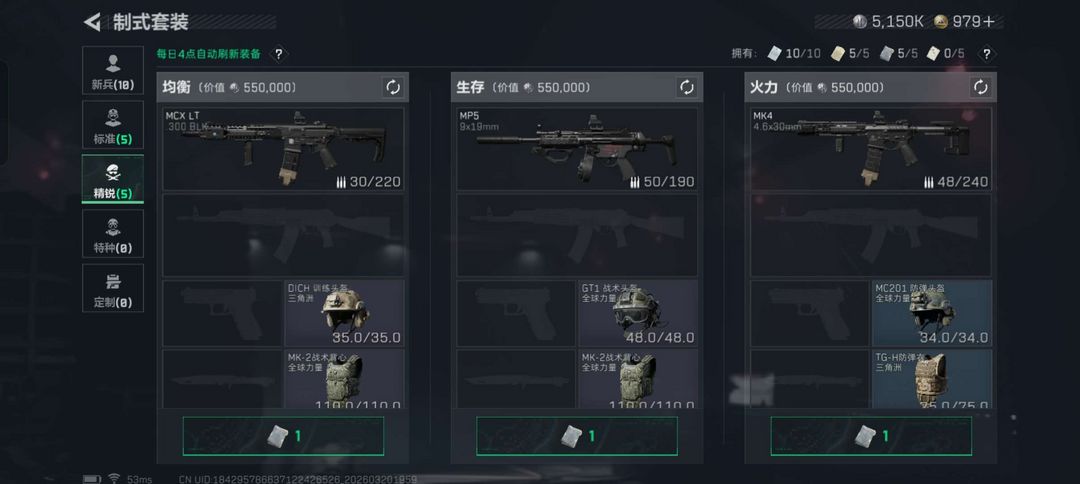Open help icon next to owned tickets
1080x484 pixels.
pyautogui.click(x=986, y=53)
